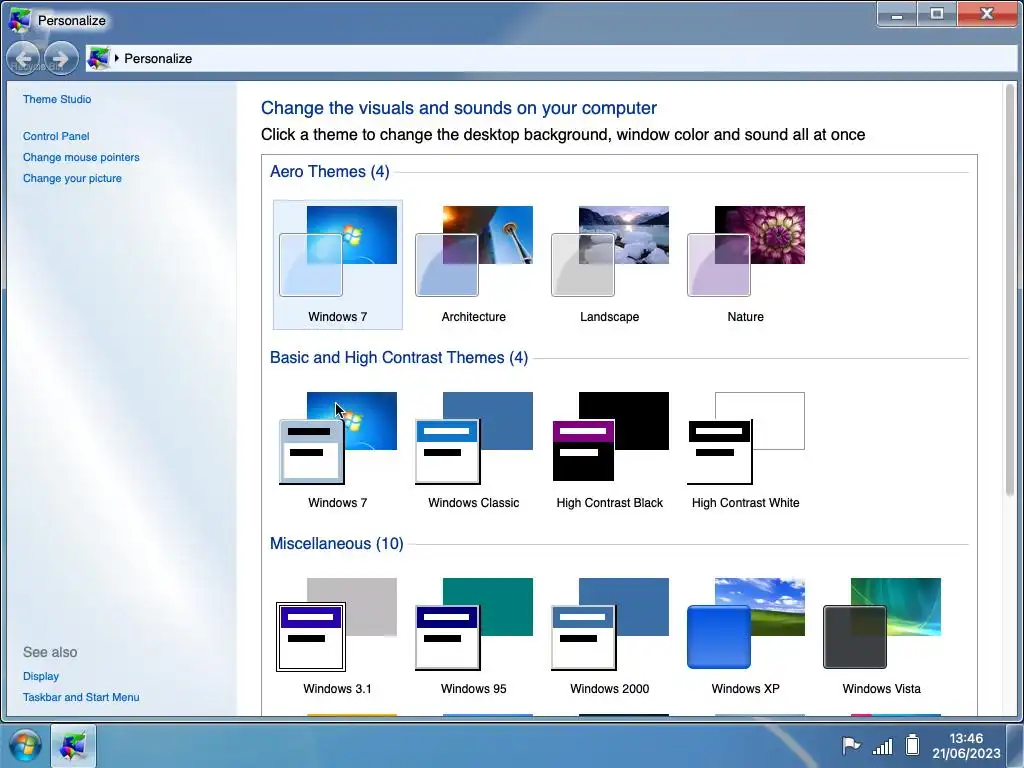Choose High Contrast Black theme
1024x768 pixels.
tap(609, 451)
